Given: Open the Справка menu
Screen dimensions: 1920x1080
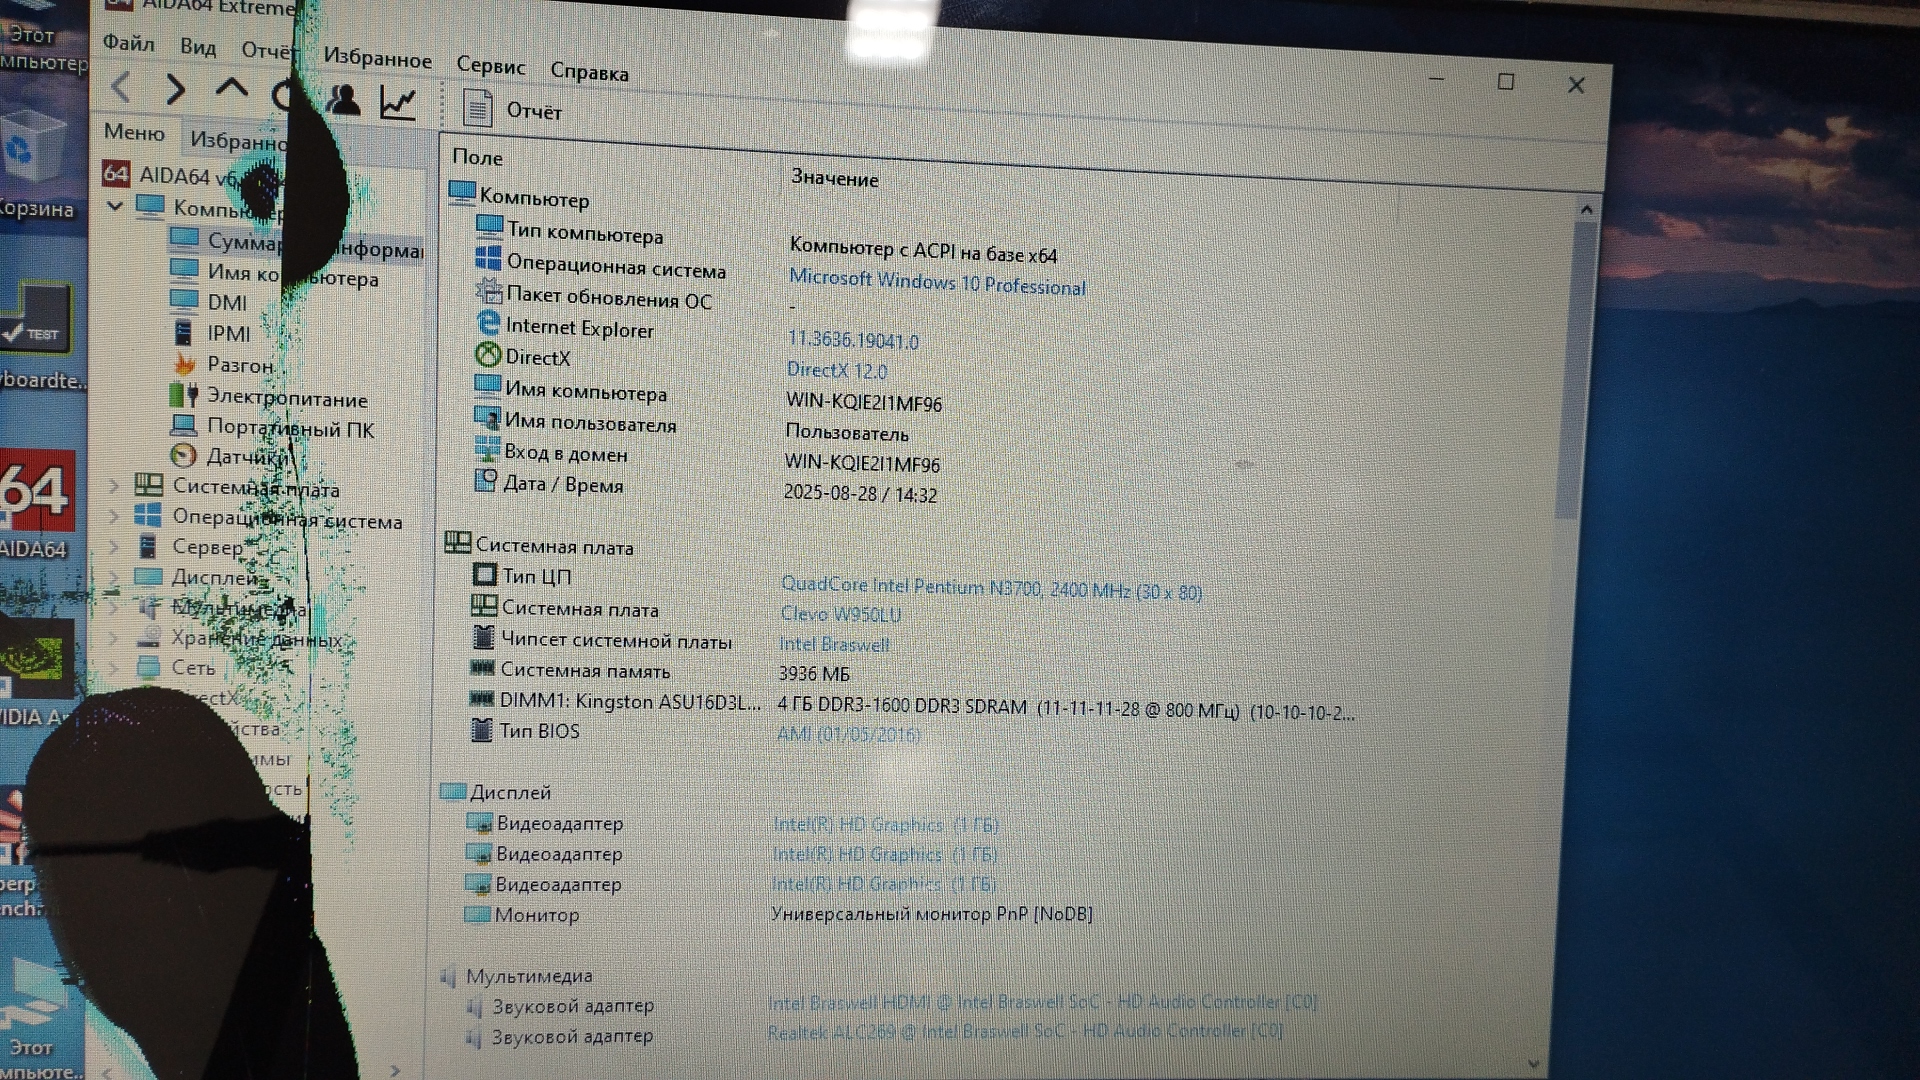Looking at the screenshot, I should point(589,72).
